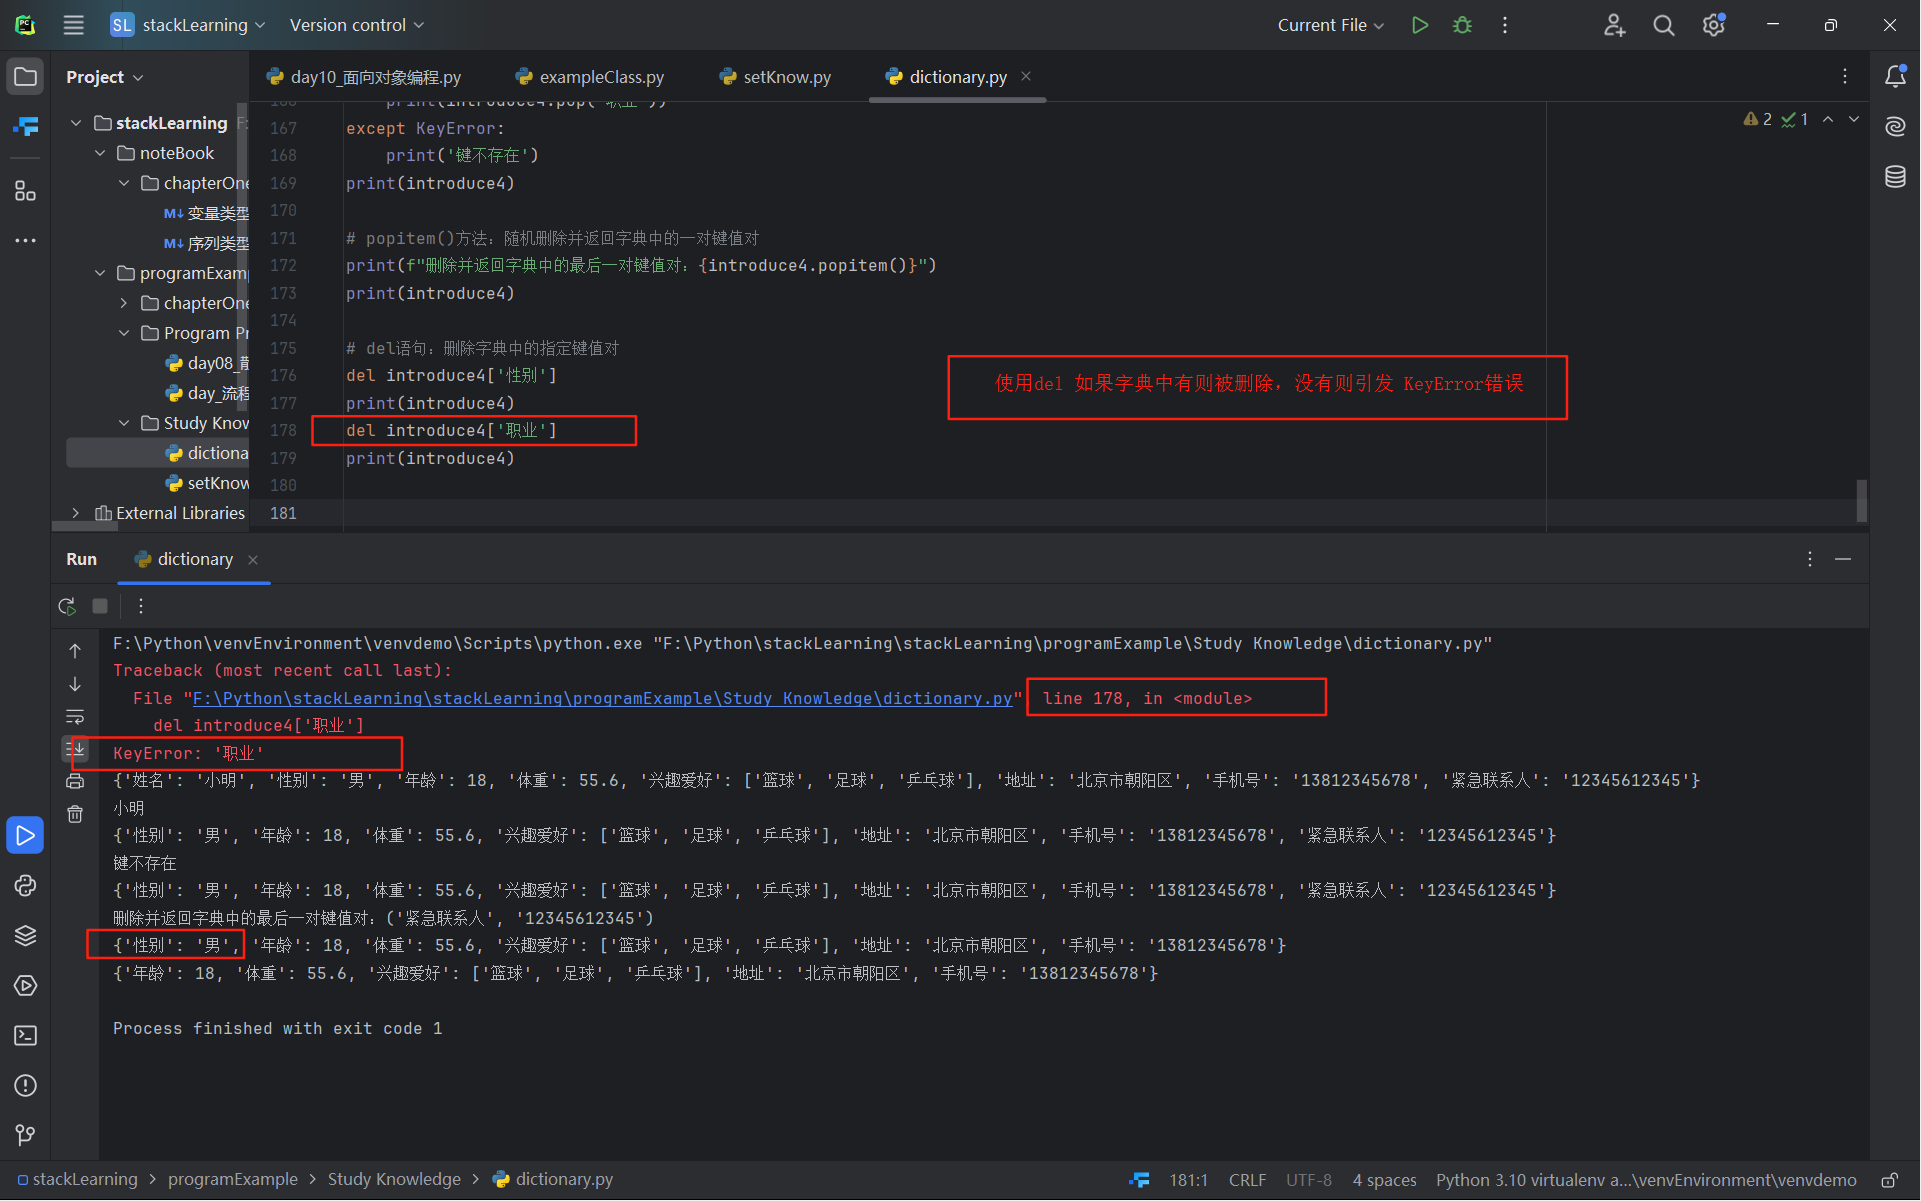Run the current file with play icon

point(1419,25)
